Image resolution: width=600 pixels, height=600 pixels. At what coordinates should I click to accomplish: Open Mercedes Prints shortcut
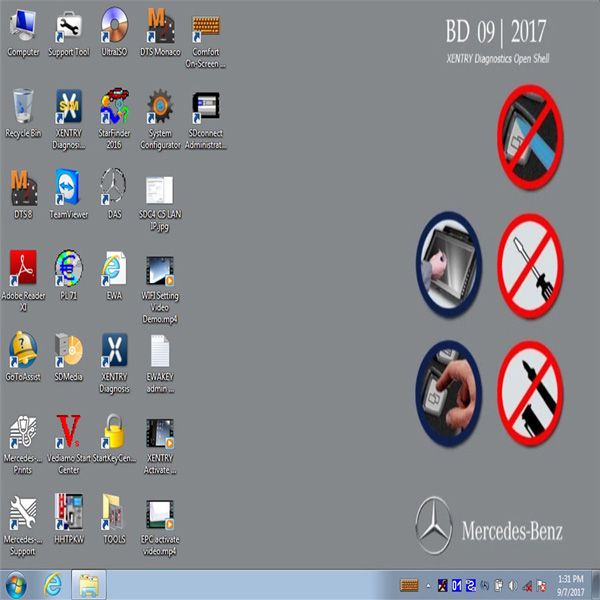23,445
